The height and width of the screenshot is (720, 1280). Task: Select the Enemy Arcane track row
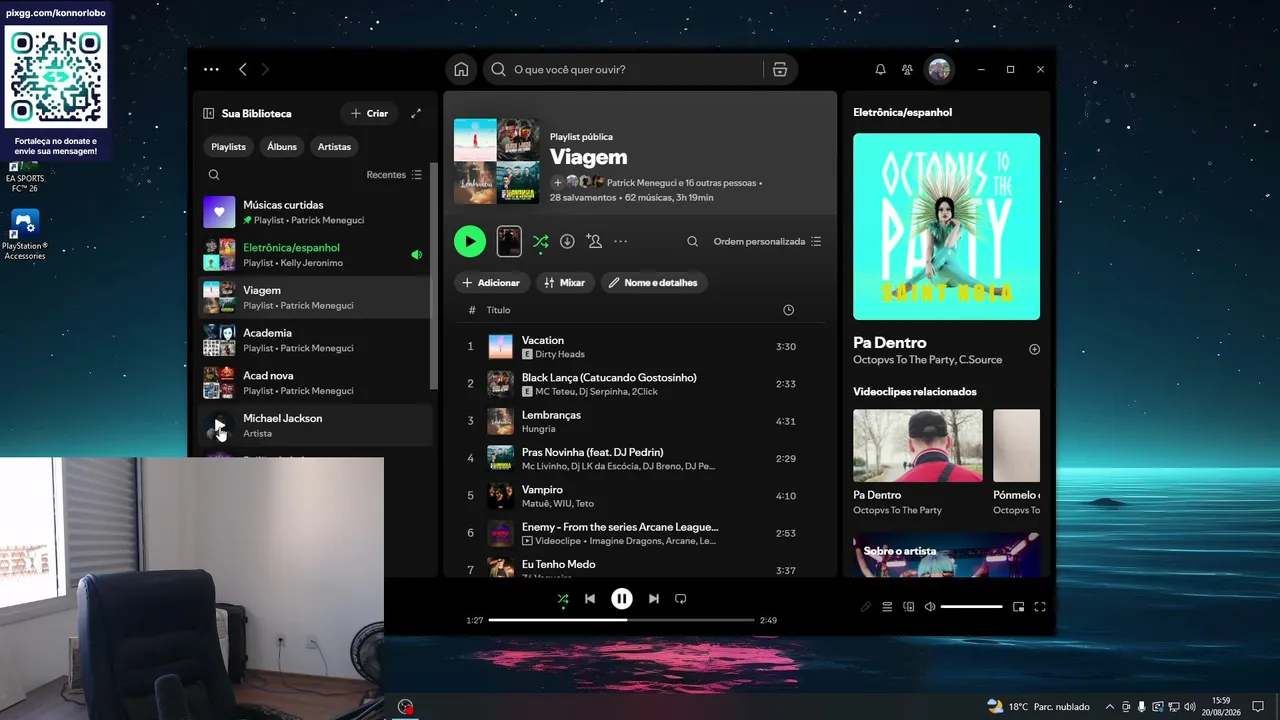click(640, 533)
